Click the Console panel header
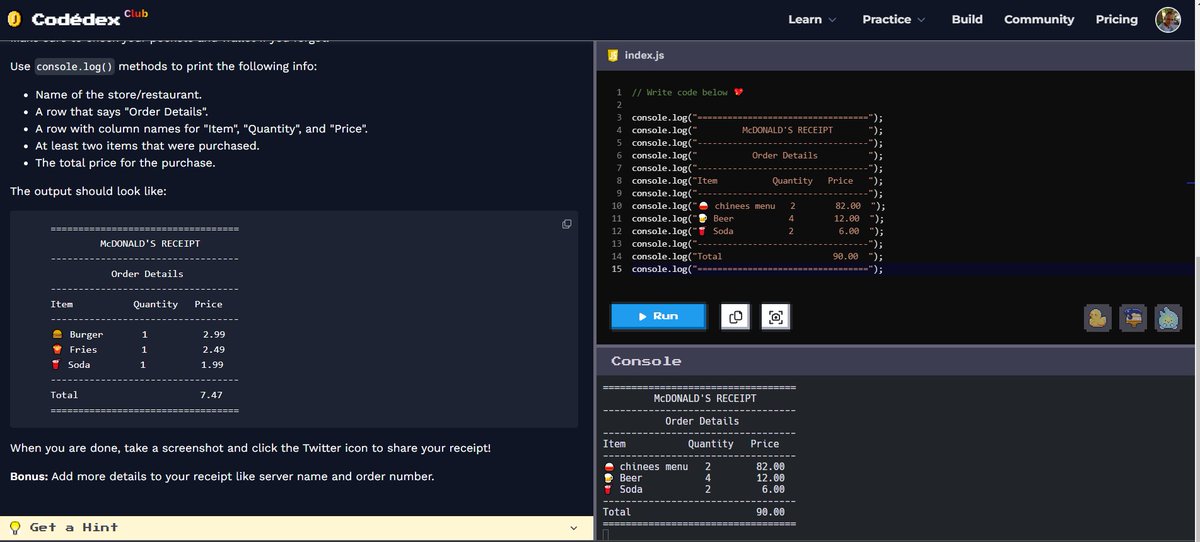The width and height of the screenshot is (1200, 542). [x=897, y=361]
